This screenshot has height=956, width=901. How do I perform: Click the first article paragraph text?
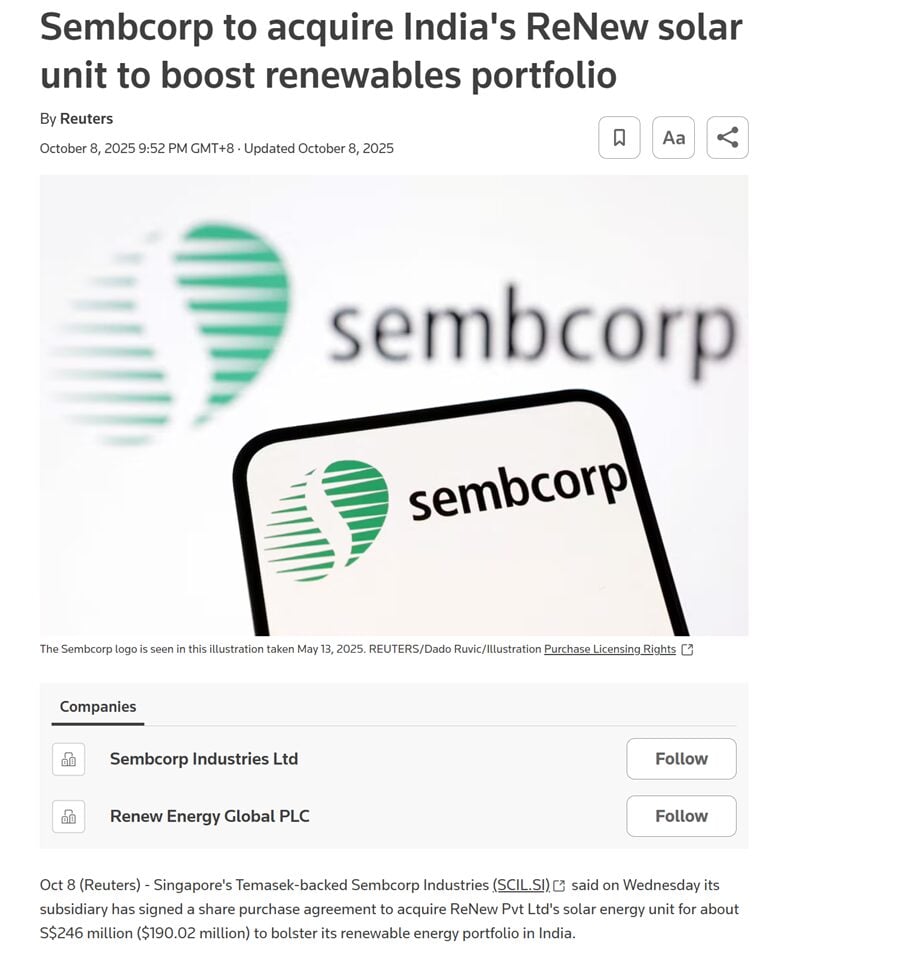click(x=390, y=909)
